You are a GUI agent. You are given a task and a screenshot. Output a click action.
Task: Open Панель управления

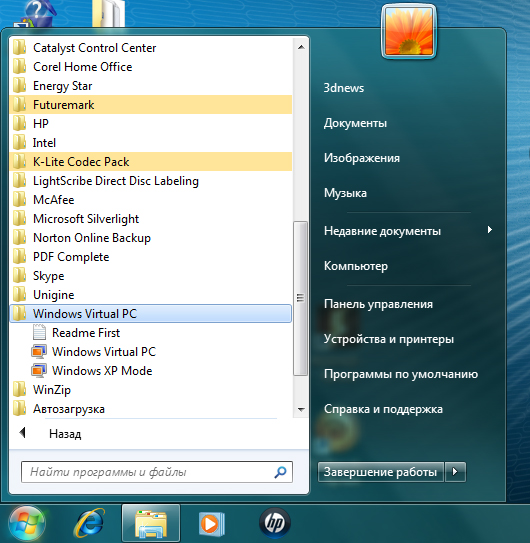pyautogui.click(x=378, y=304)
